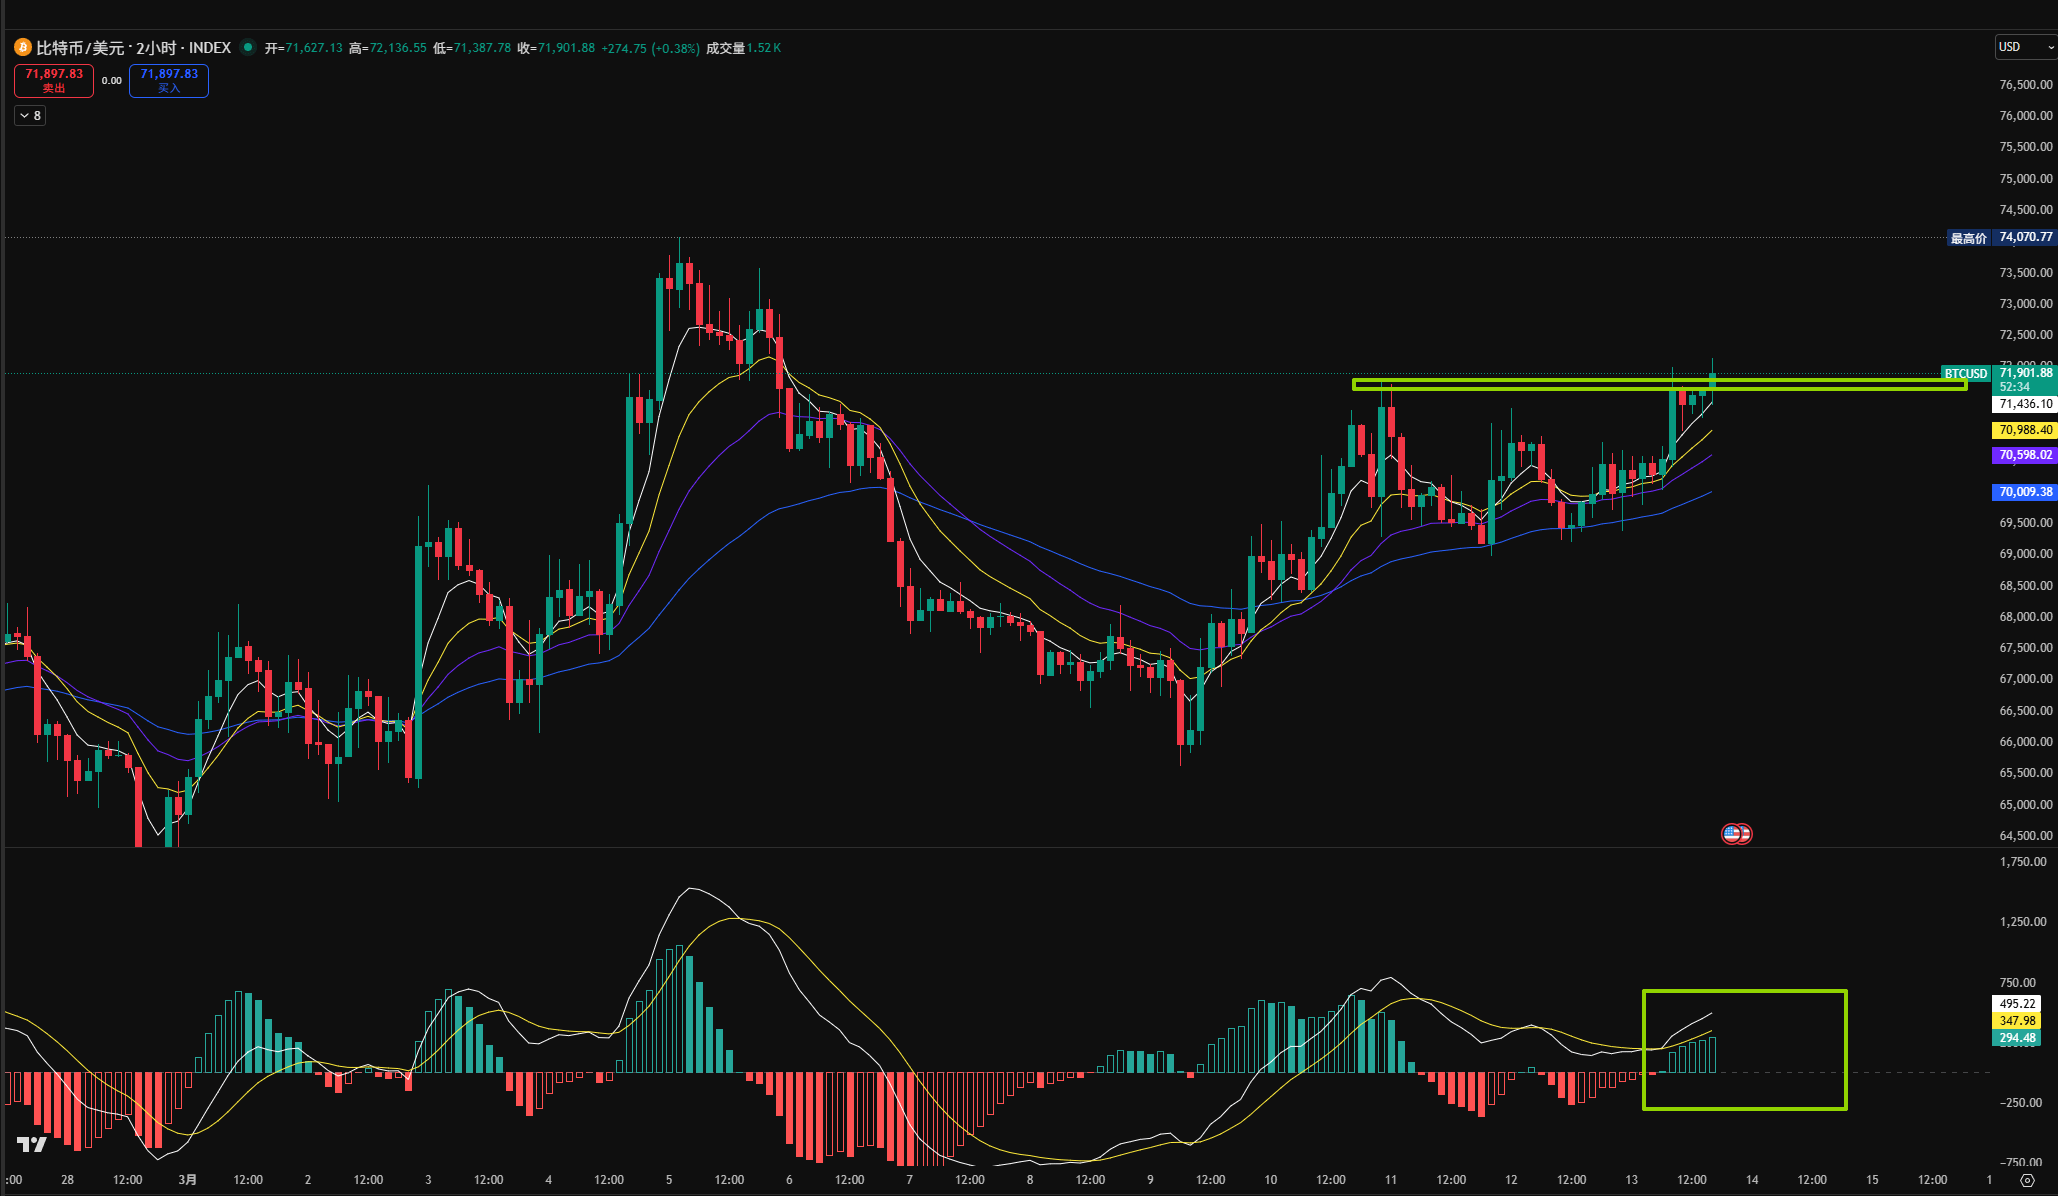Click the purple 70,598.02 moving average label
This screenshot has height=1196, width=2058.
tap(2025, 455)
